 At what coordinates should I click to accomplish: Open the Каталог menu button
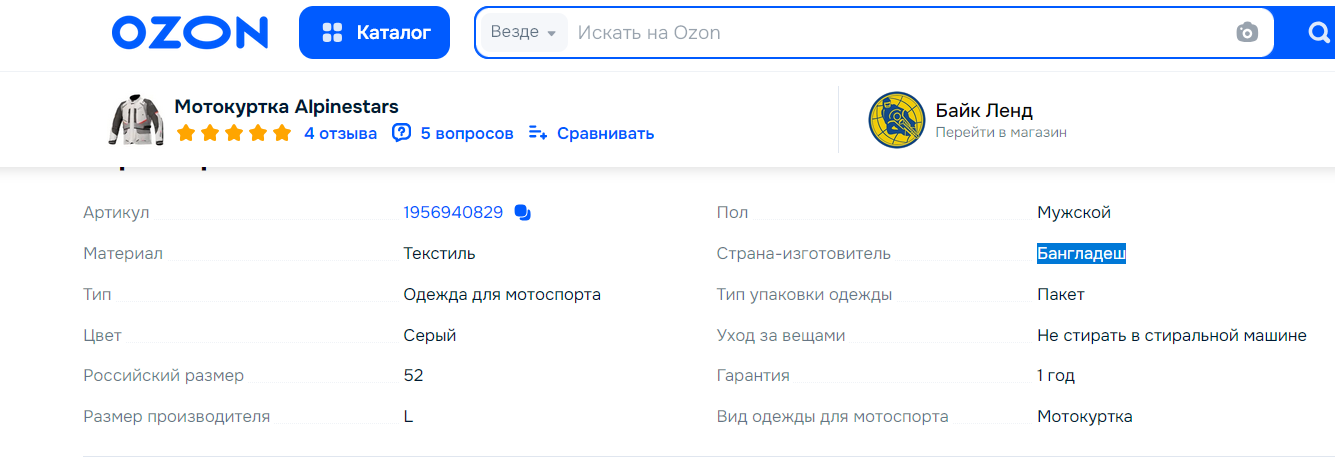click(x=374, y=33)
